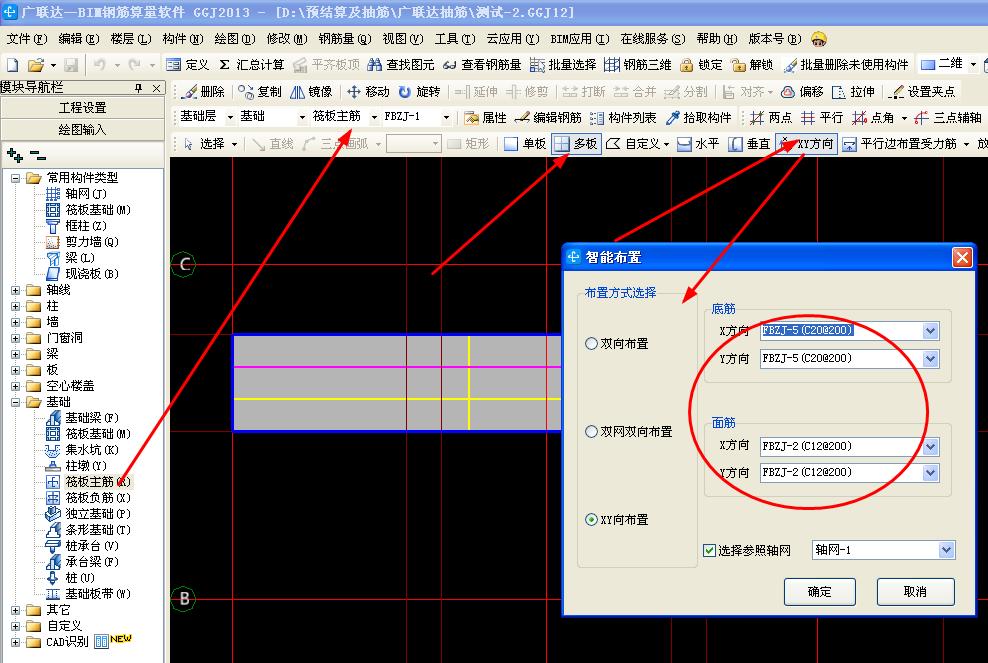The width and height of the screenshot is (988, 663).
Task: Open 帮助(H) menu
Action: [717, 39]
